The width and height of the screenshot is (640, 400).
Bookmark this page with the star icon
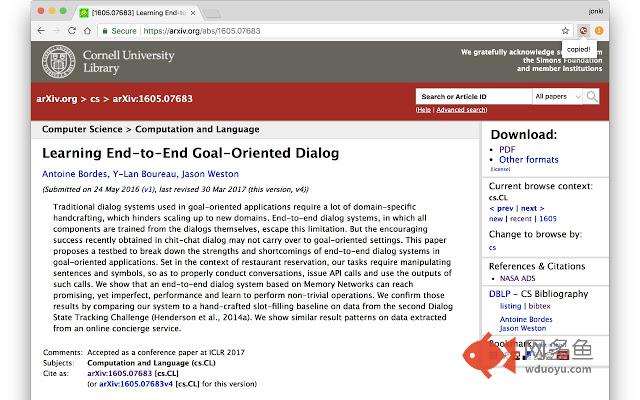565,31
